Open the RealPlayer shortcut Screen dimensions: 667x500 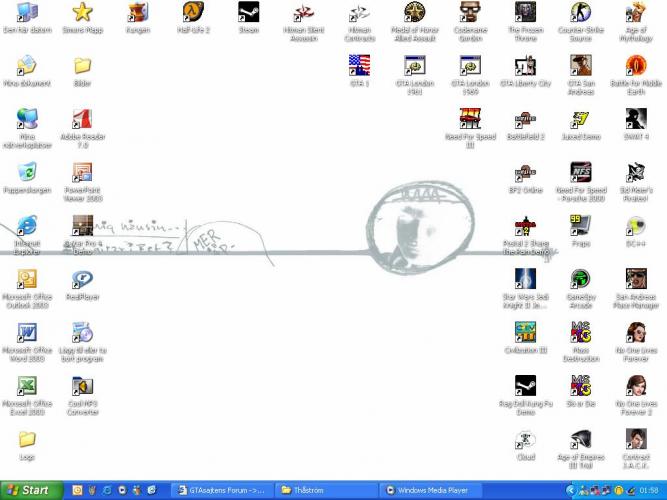click(82, 280)
